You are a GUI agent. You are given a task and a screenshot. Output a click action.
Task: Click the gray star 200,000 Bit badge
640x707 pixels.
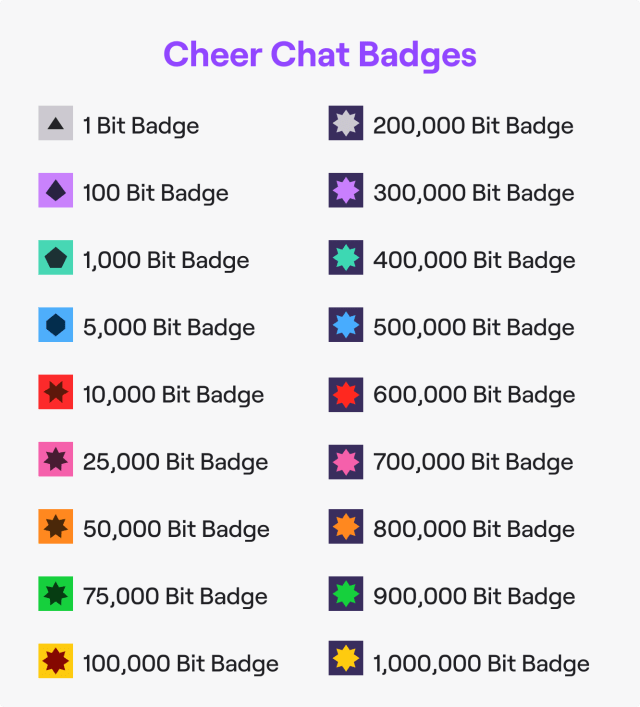[x=345, y=124]
